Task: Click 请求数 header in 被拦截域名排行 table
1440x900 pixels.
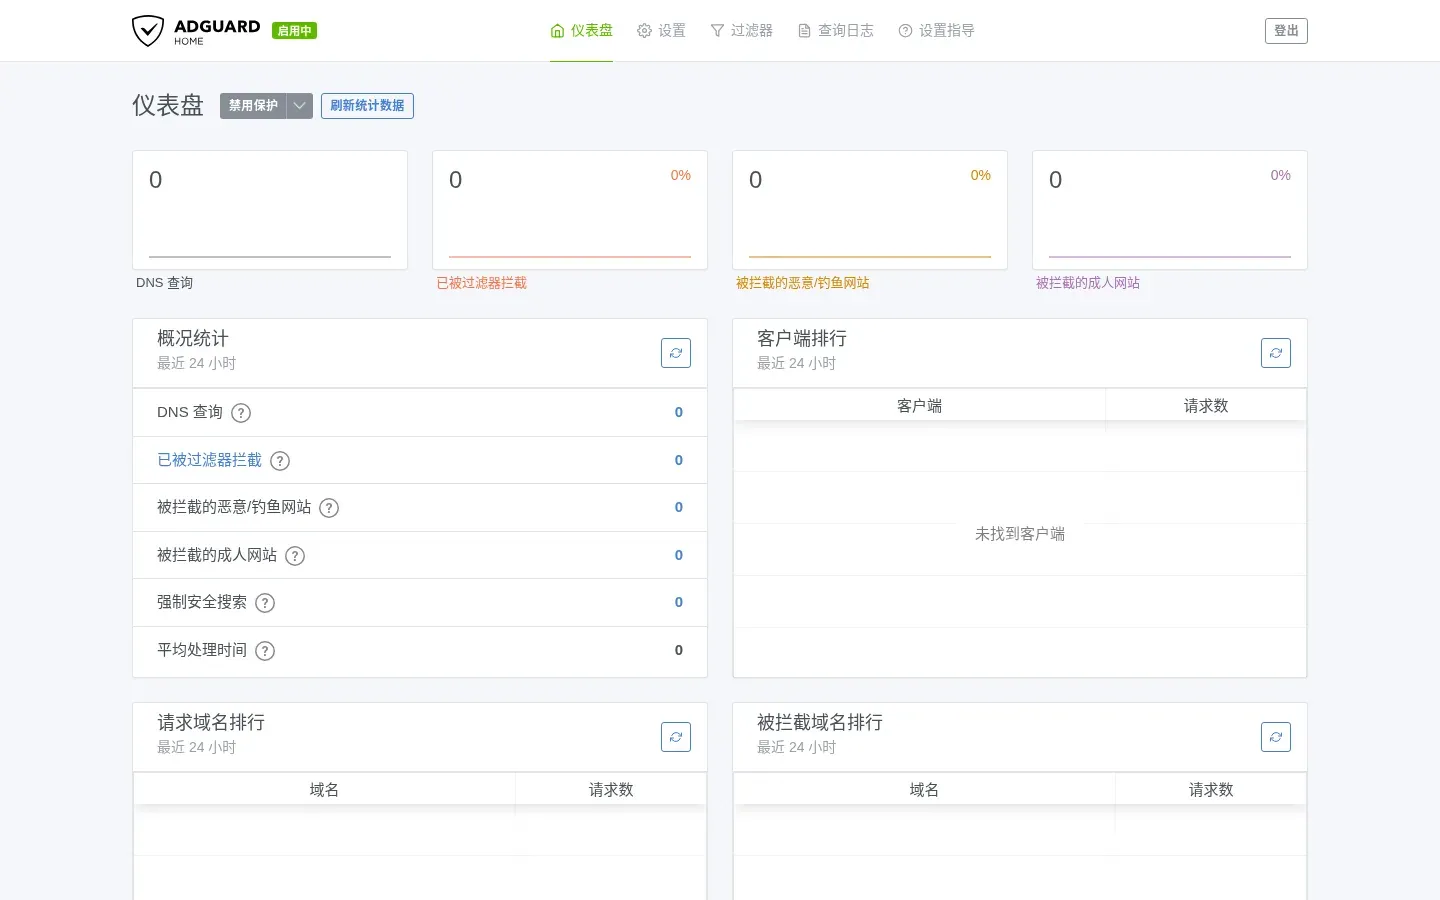Action: 1211,789
